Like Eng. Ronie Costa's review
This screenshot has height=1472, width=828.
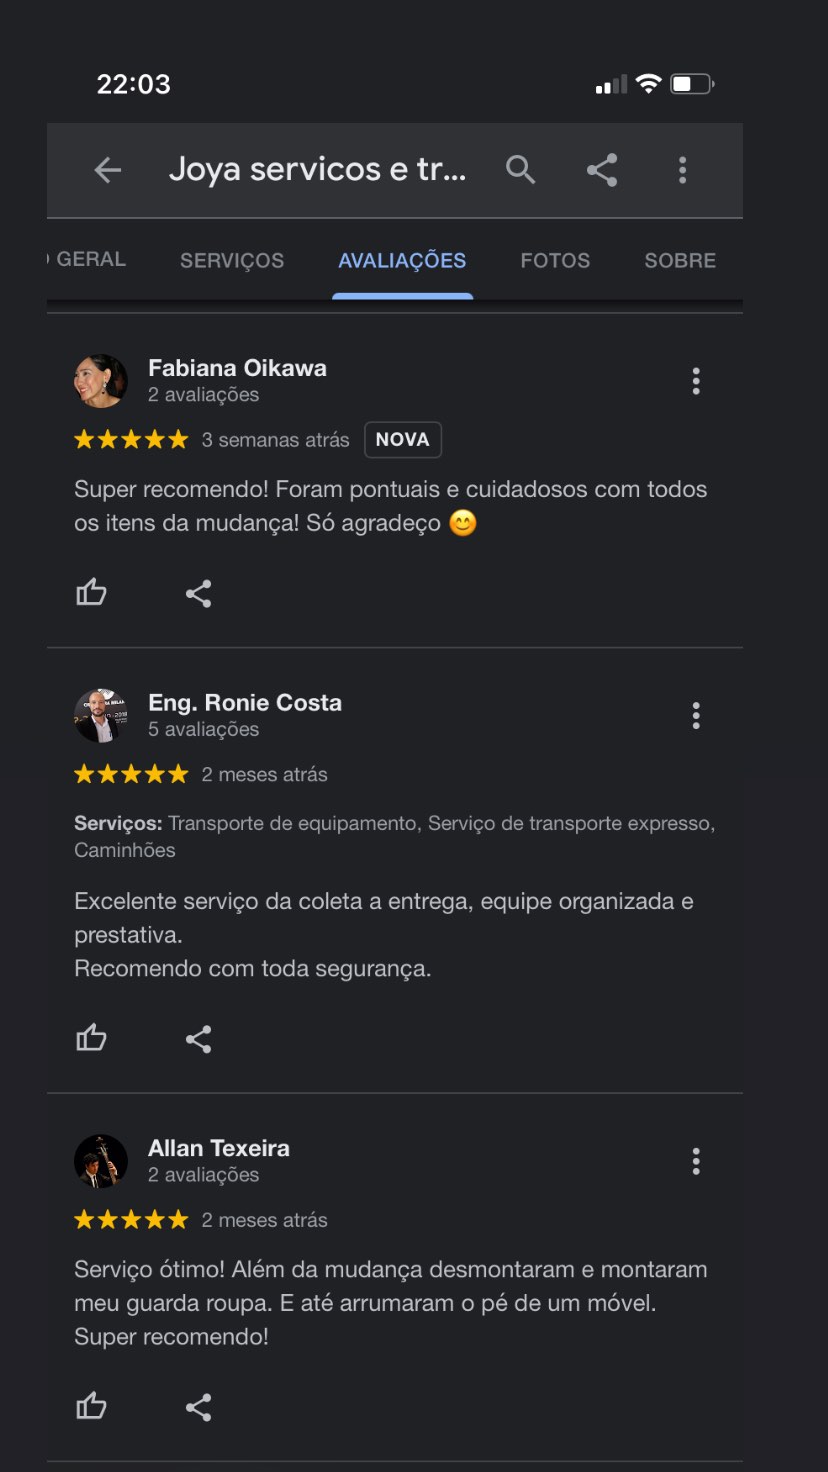click(92, 1038)
